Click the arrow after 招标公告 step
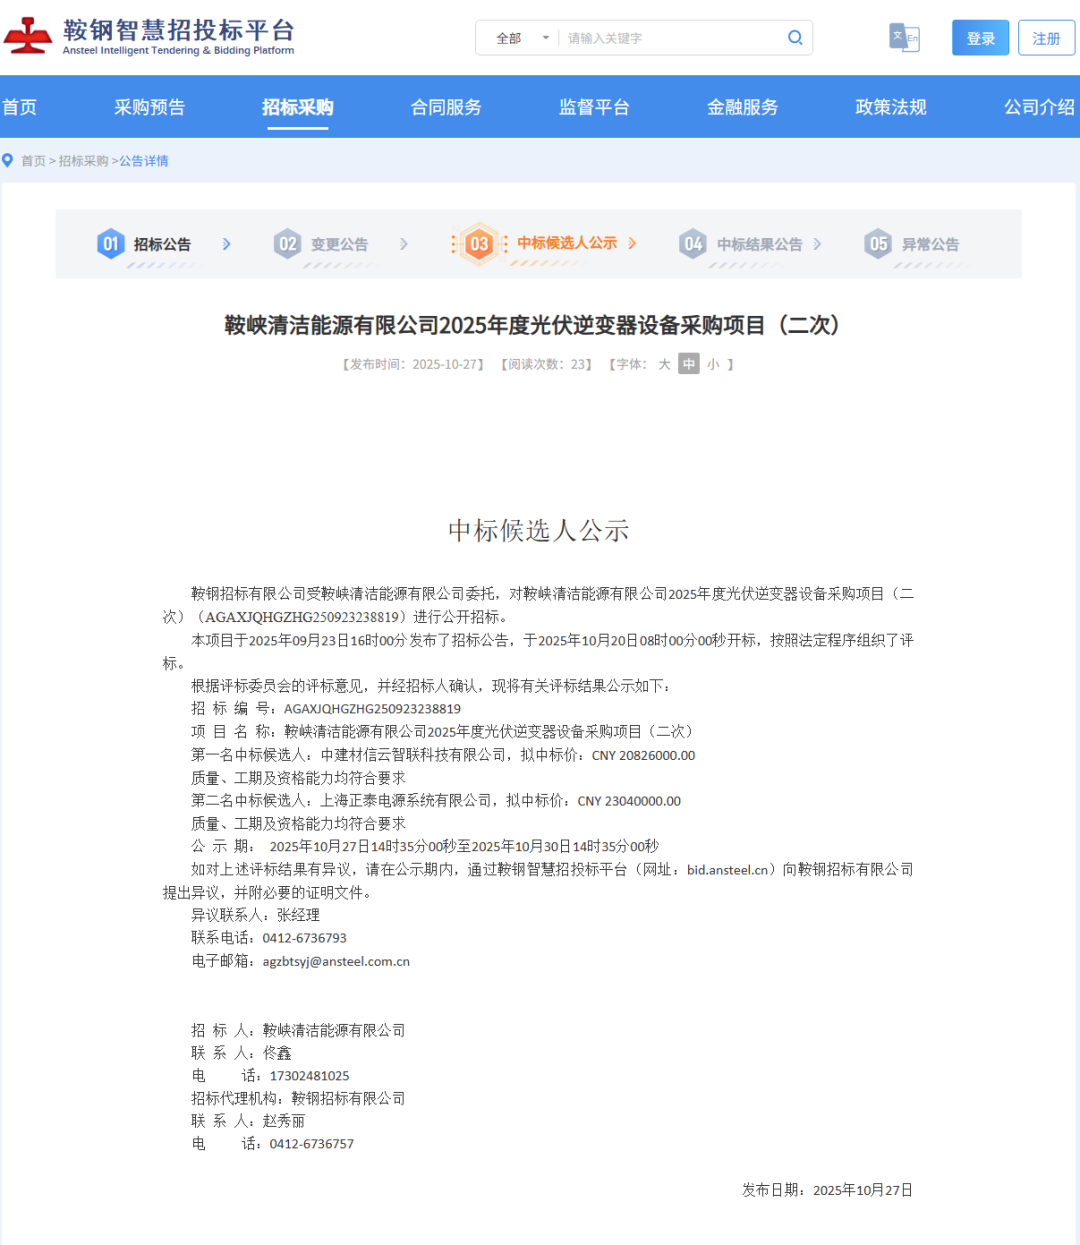1080x1245 pixels. click(227, 244)
